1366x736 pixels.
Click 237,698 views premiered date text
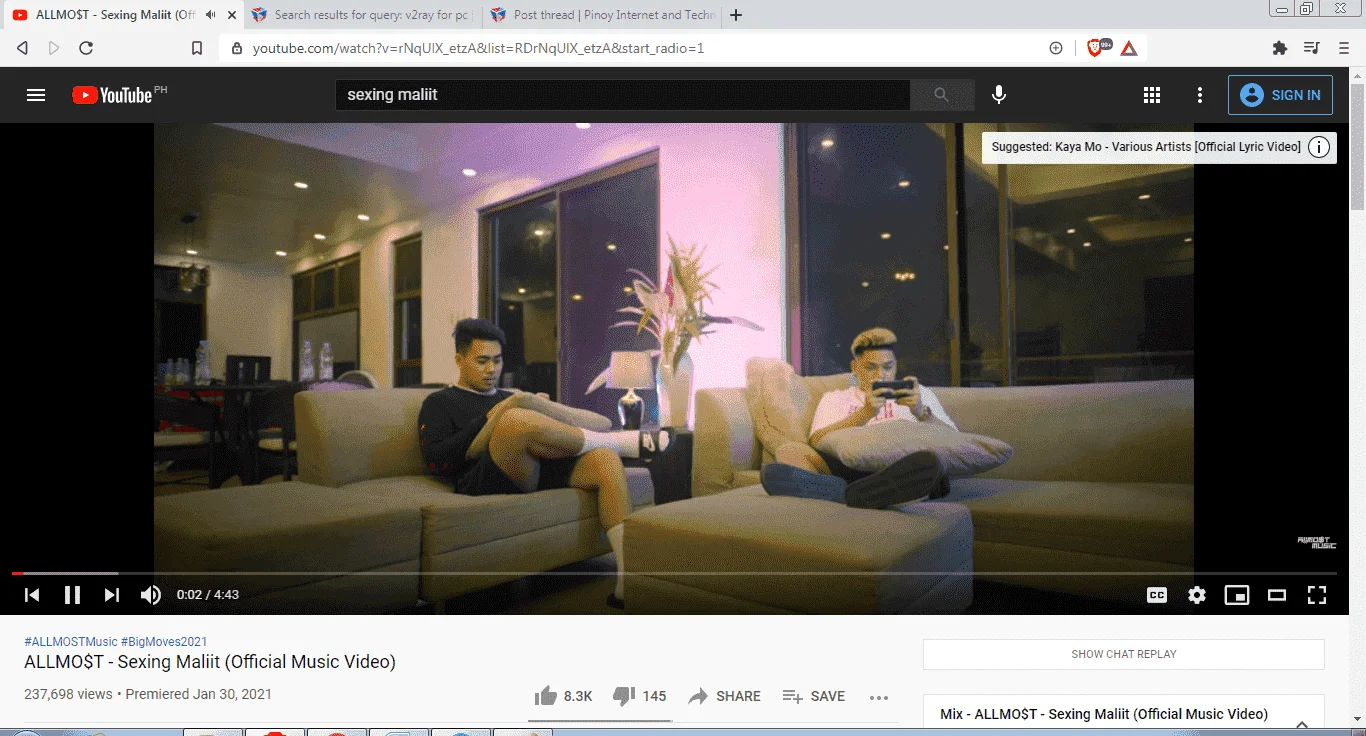coord(148,694)
